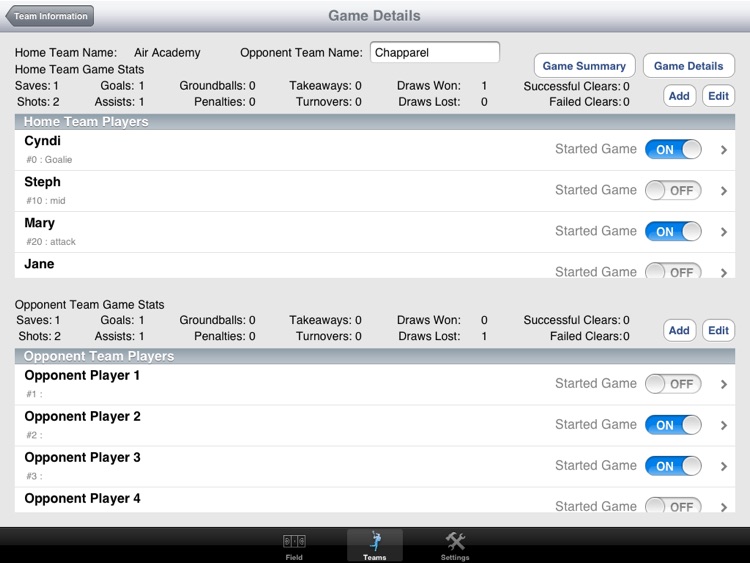Click '#0 : Goalie' under Cyndi
This screenshot has width=750, height=563.
coord(49,160)
